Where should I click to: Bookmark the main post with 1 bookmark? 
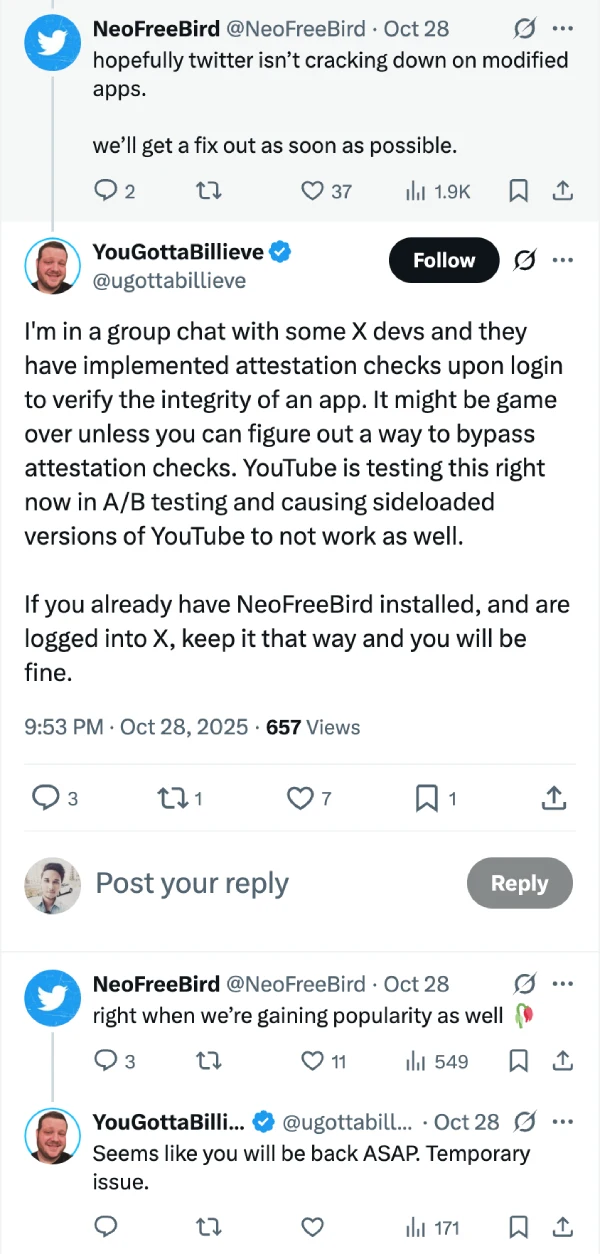[427, 797]
